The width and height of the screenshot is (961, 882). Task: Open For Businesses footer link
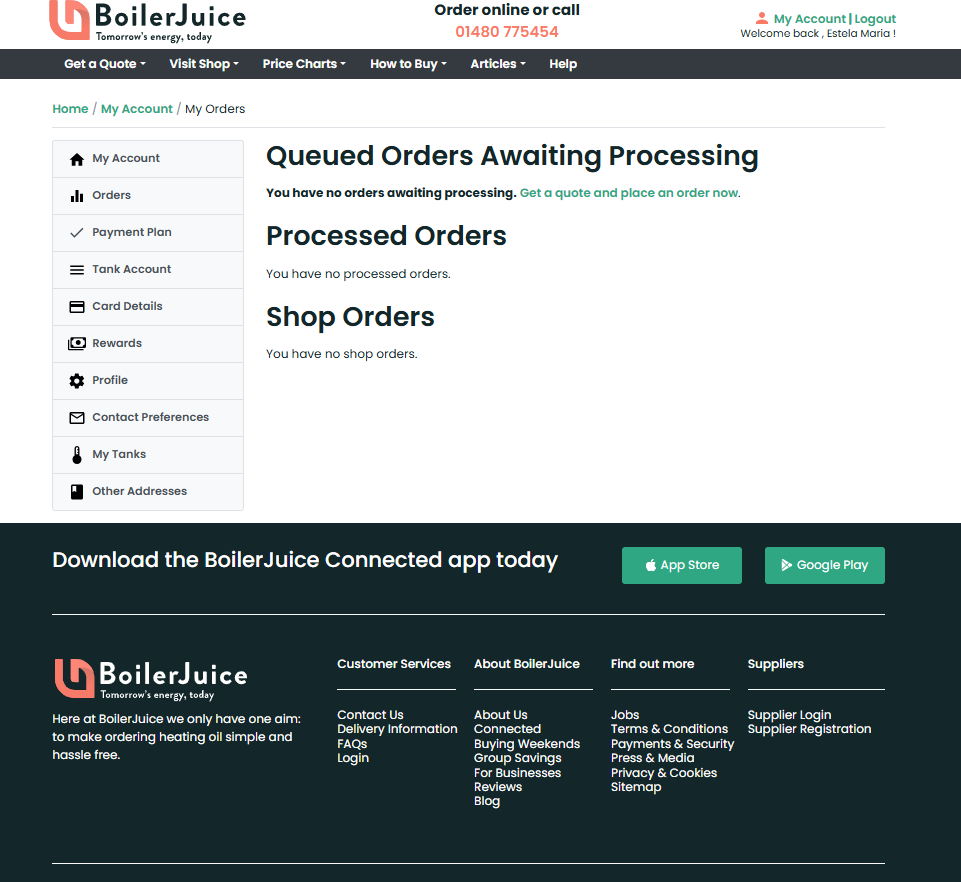point(517,772)
